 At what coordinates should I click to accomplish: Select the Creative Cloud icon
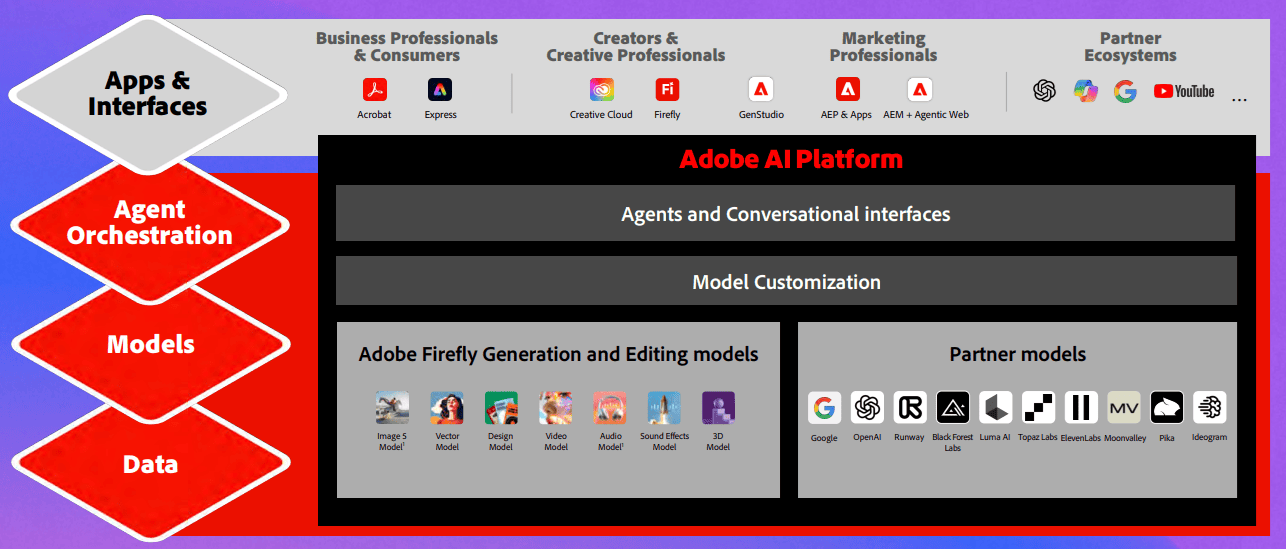601,90
